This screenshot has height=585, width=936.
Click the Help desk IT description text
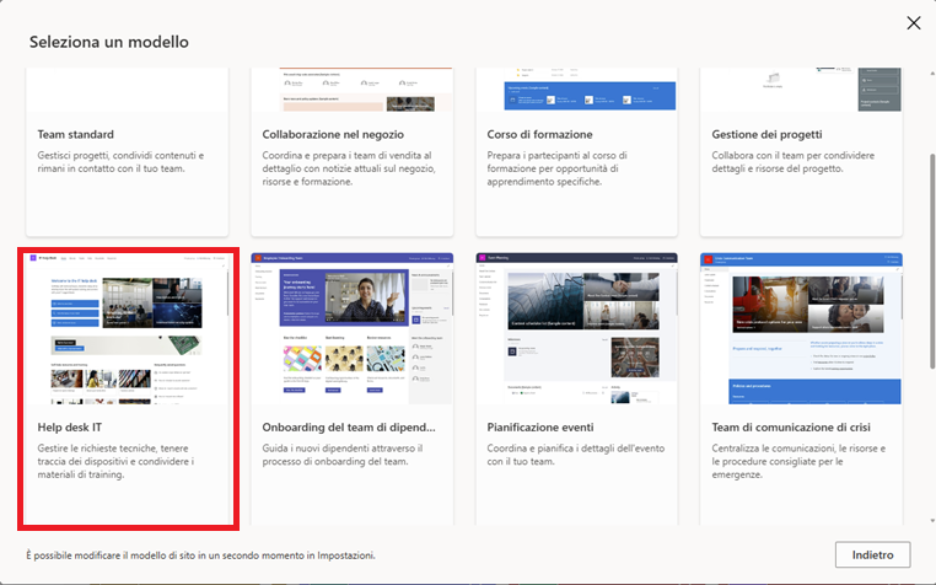tap(116, 461)
